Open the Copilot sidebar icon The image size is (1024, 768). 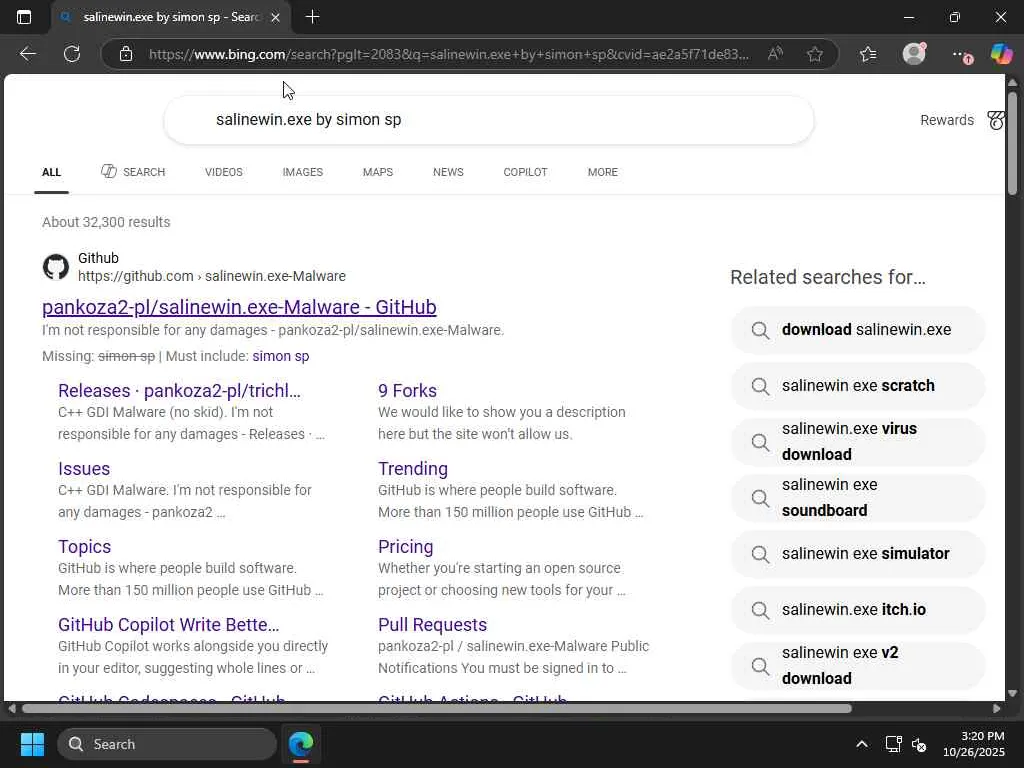coord(1001,54)
